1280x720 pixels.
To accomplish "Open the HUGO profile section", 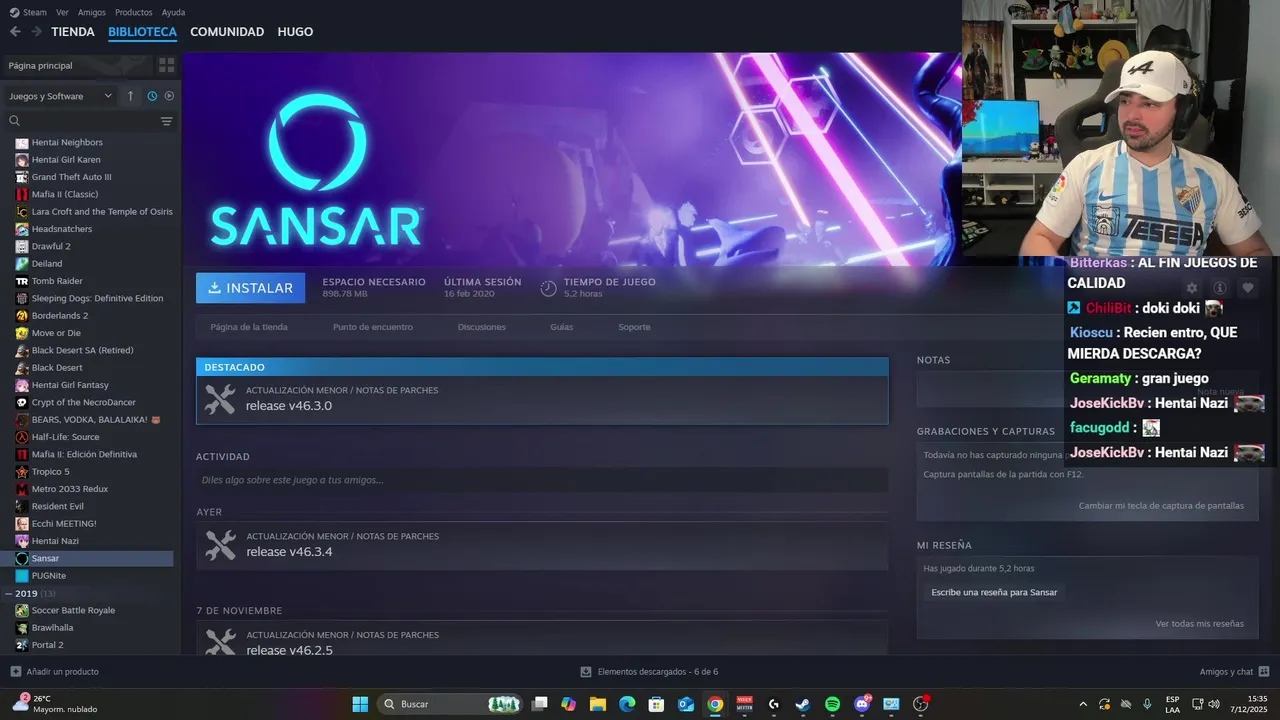I will pos(295,32).
